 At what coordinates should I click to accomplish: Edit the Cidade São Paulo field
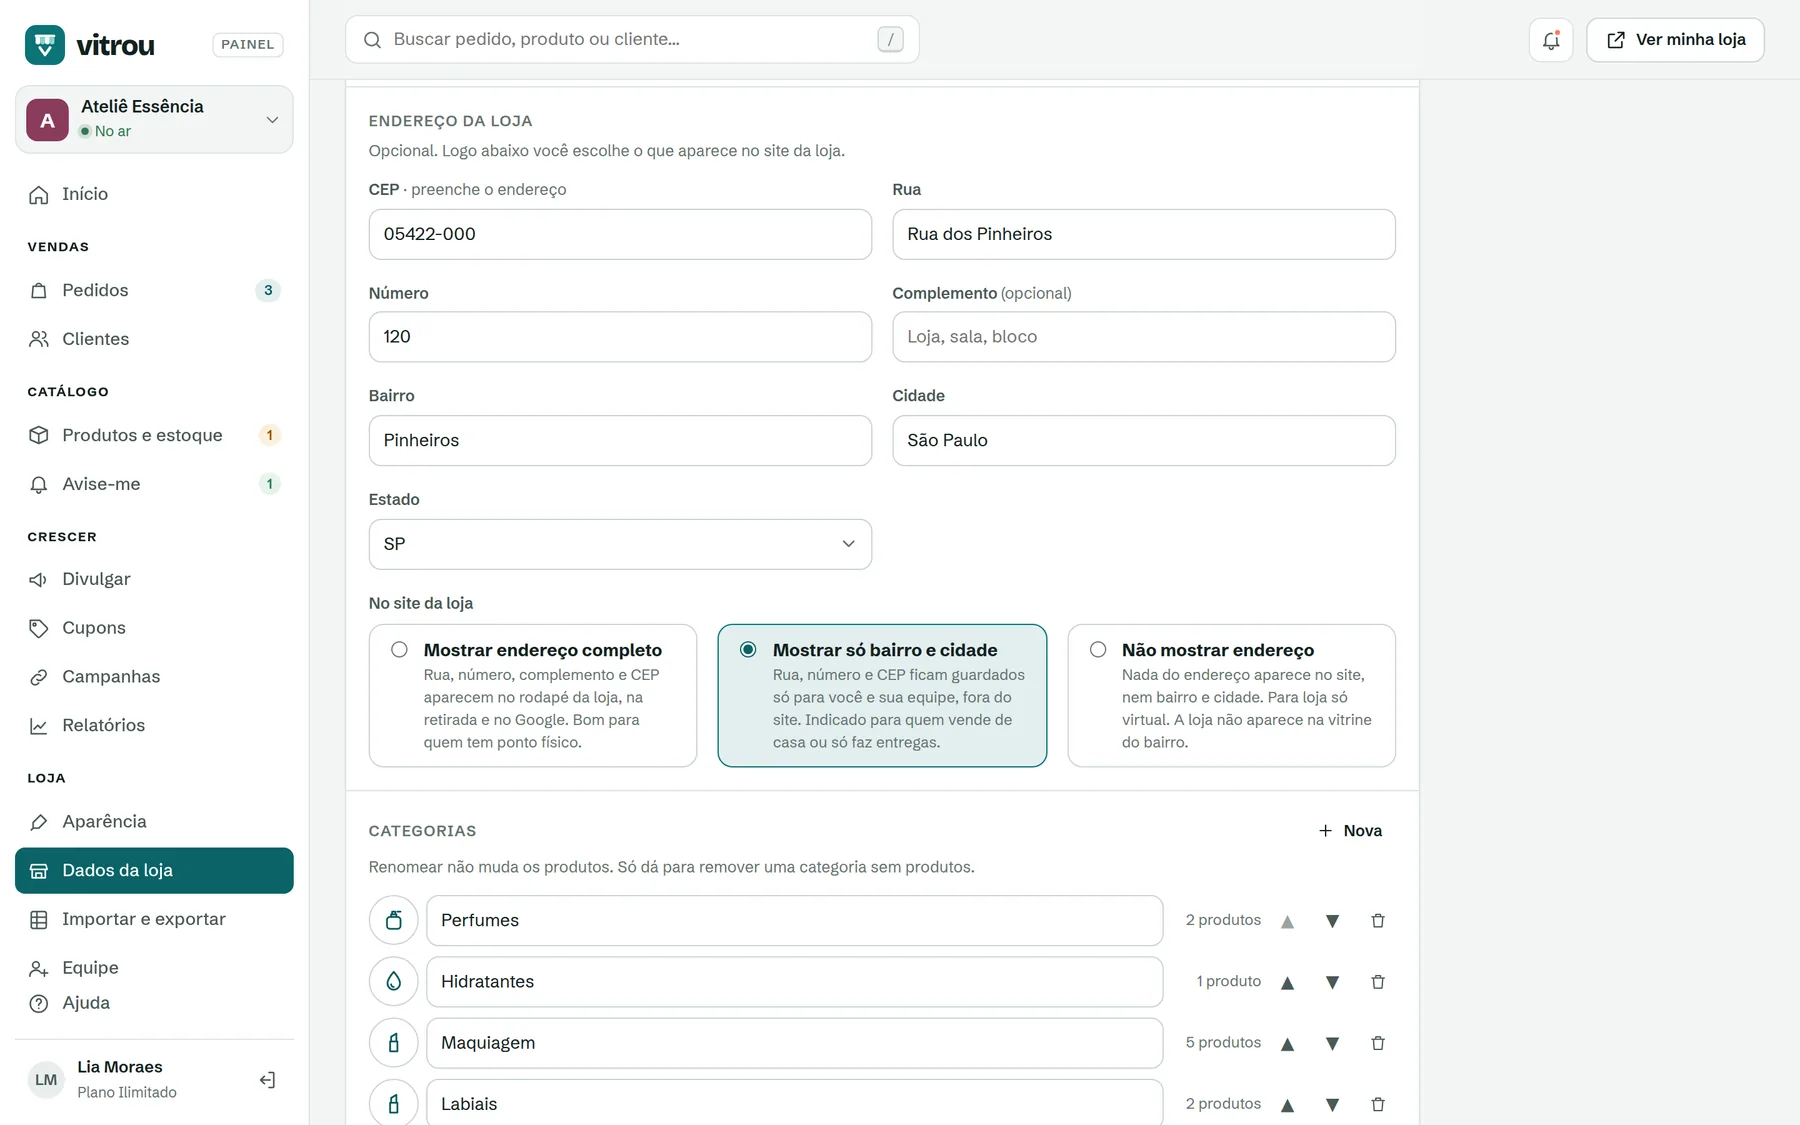click(1144, 440)
